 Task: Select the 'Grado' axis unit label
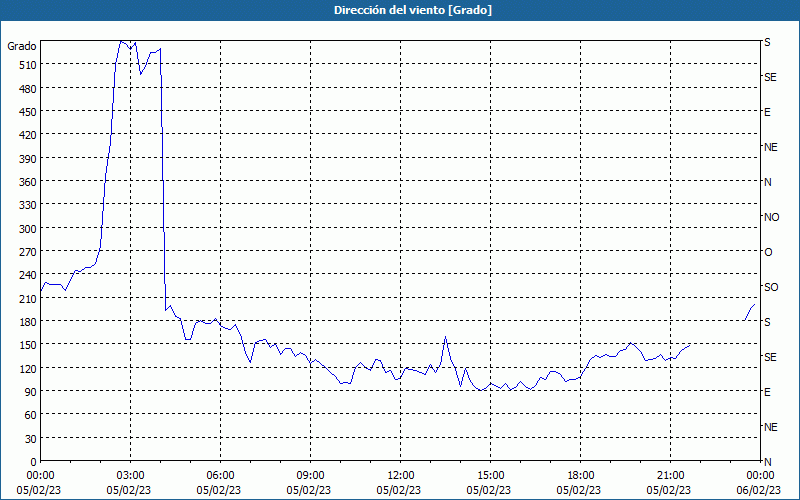[x=22, y=46]
